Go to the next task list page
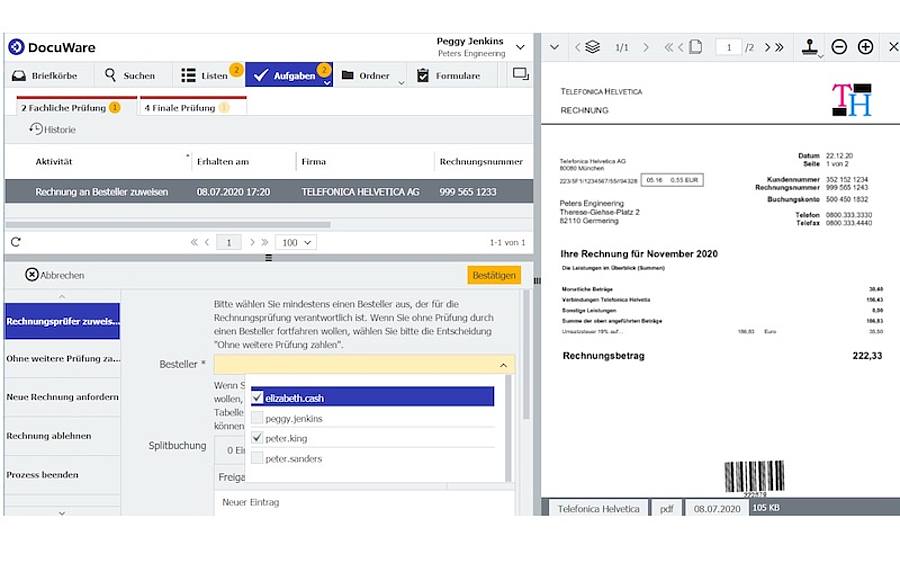This screenshot has width=900, height=563. 252,242
